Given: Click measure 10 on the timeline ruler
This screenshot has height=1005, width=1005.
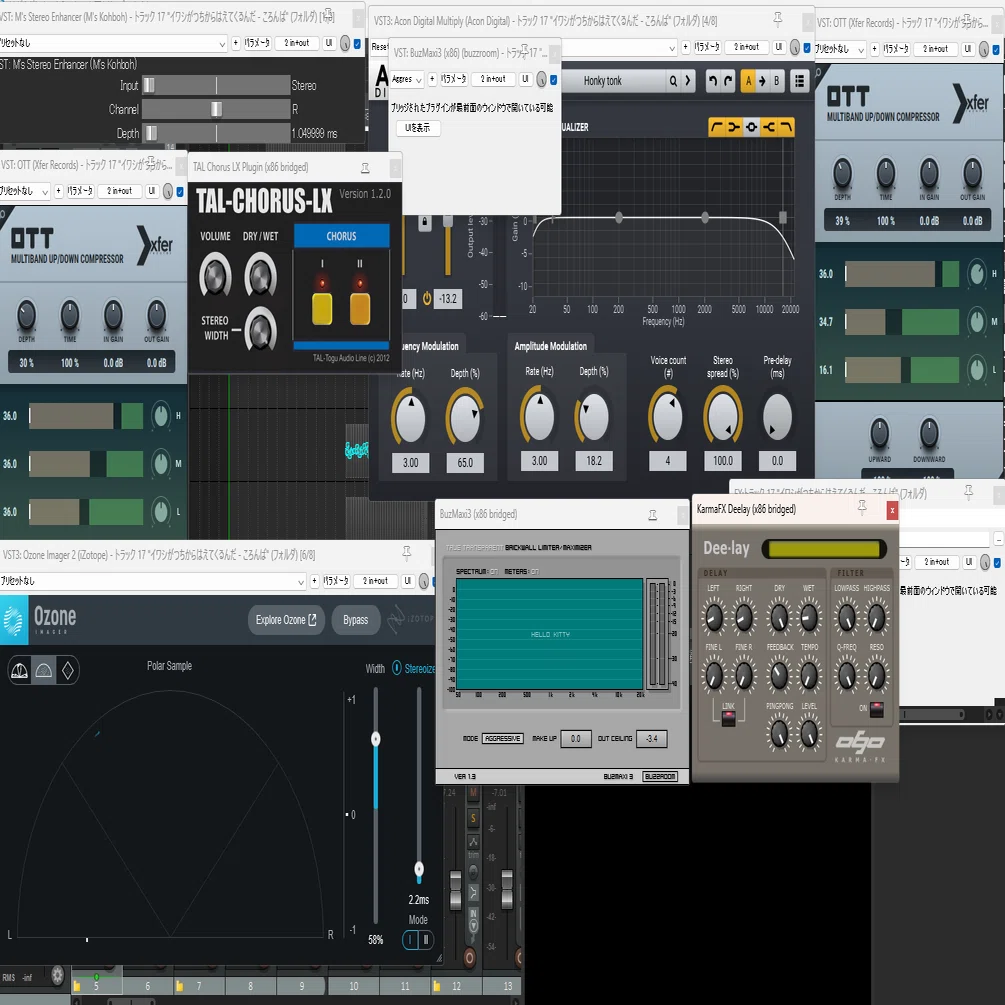Looking at the screenshot, I should (x=354, y=986).
